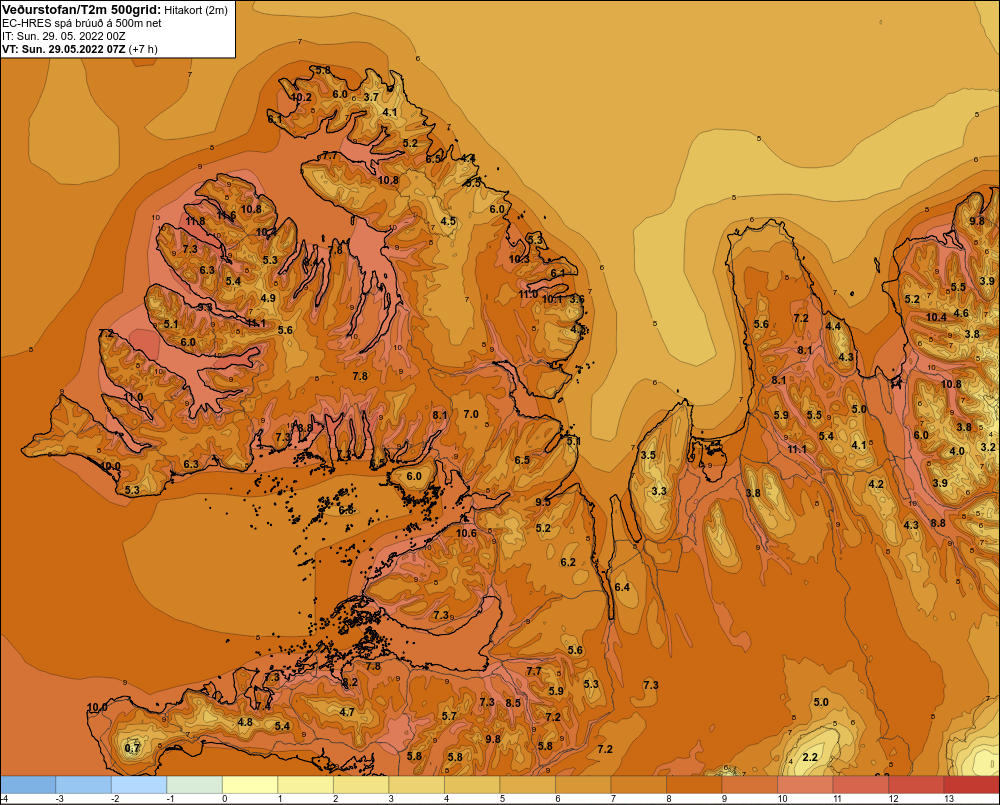1000x805 pixels.
Task: Click the 3.2 temperature value
Action: point(988,447)
